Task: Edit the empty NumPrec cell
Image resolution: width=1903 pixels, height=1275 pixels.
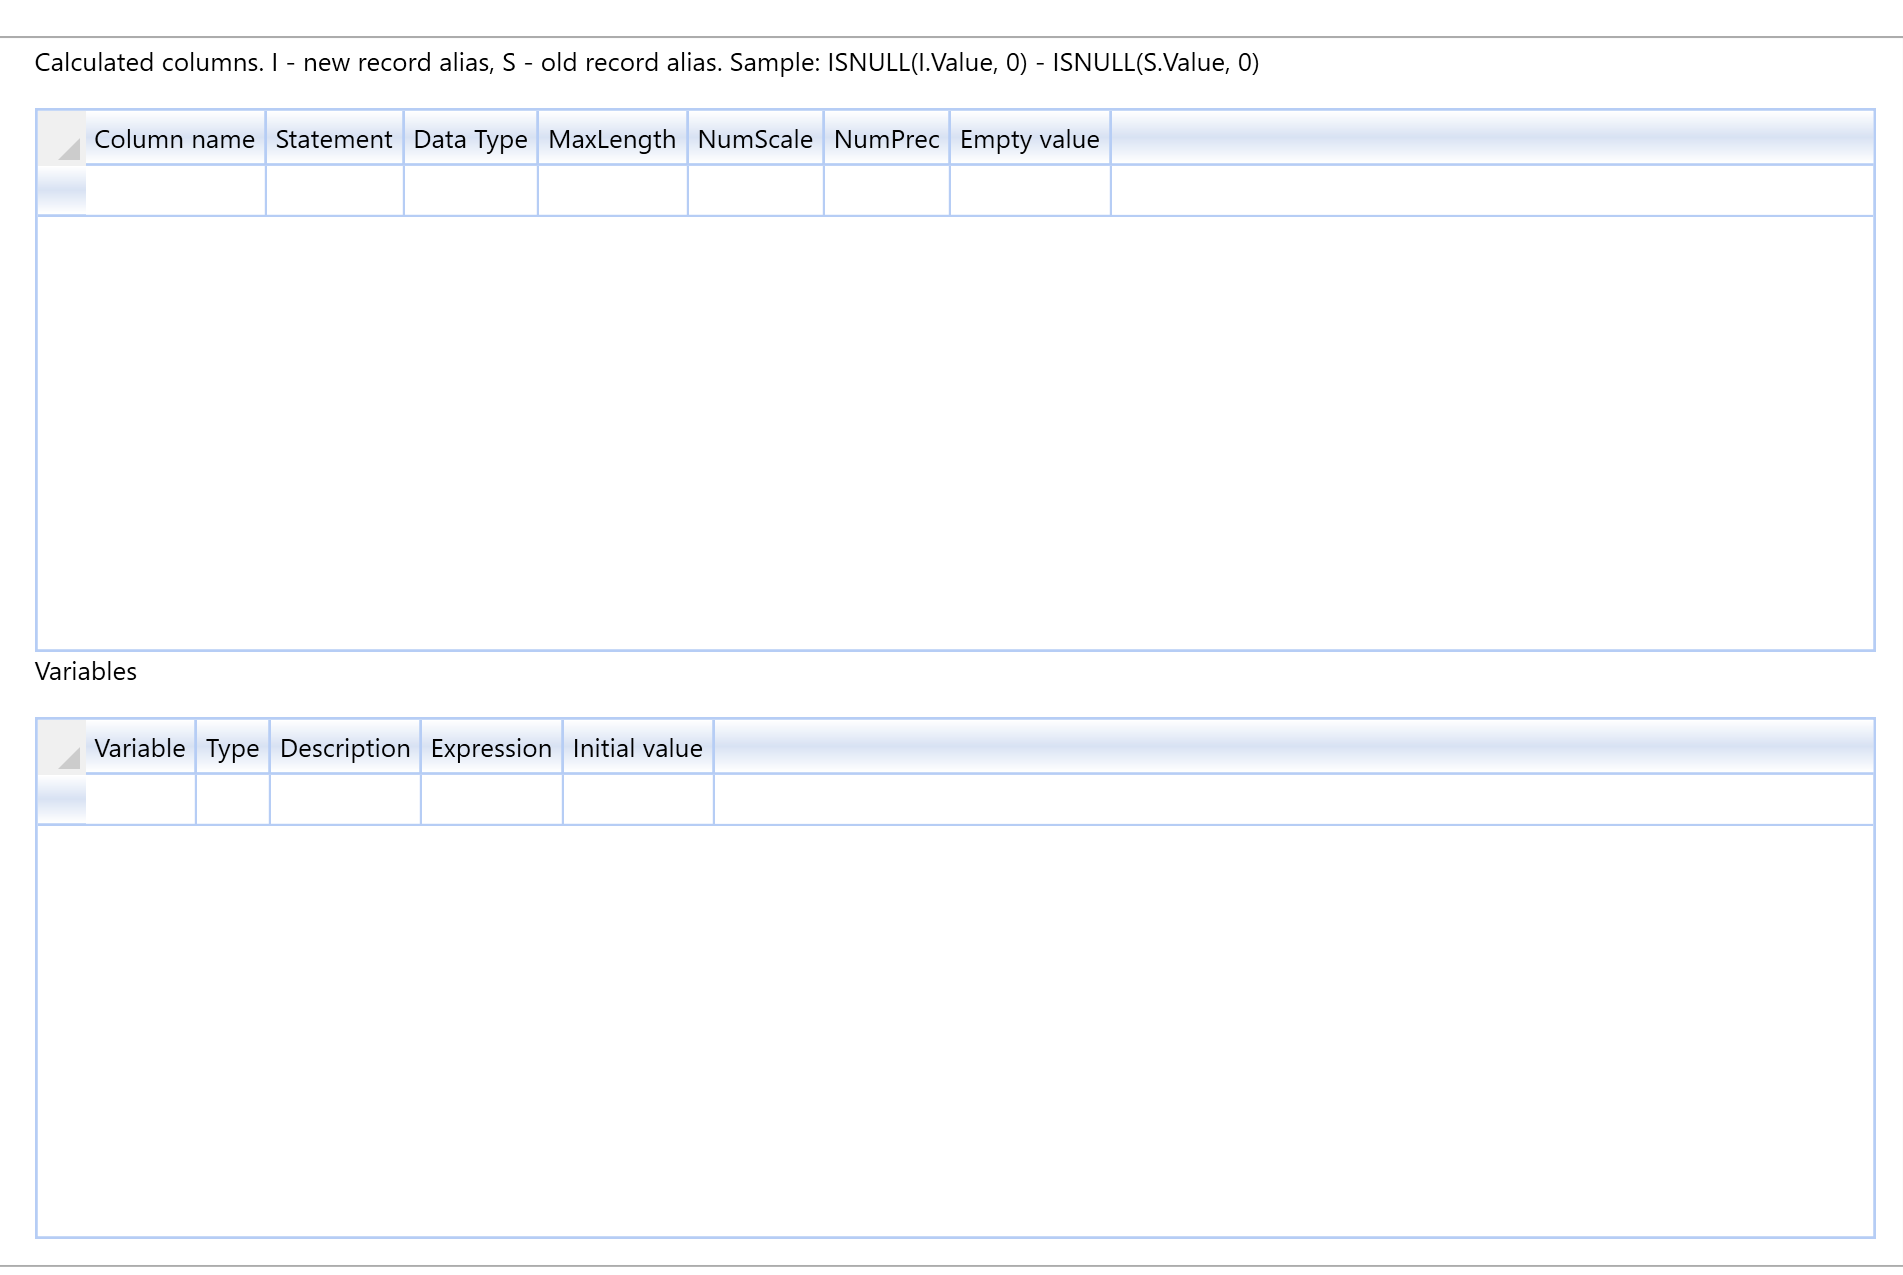Action: (886, 190)
